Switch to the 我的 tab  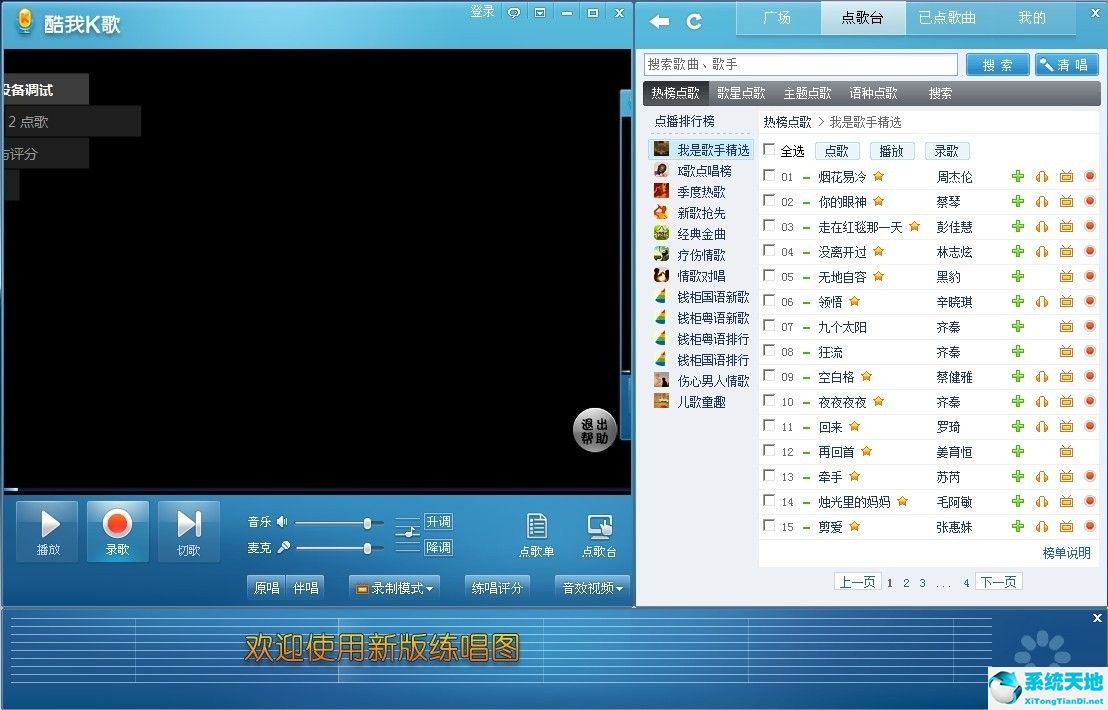[x=1032, y=18]
